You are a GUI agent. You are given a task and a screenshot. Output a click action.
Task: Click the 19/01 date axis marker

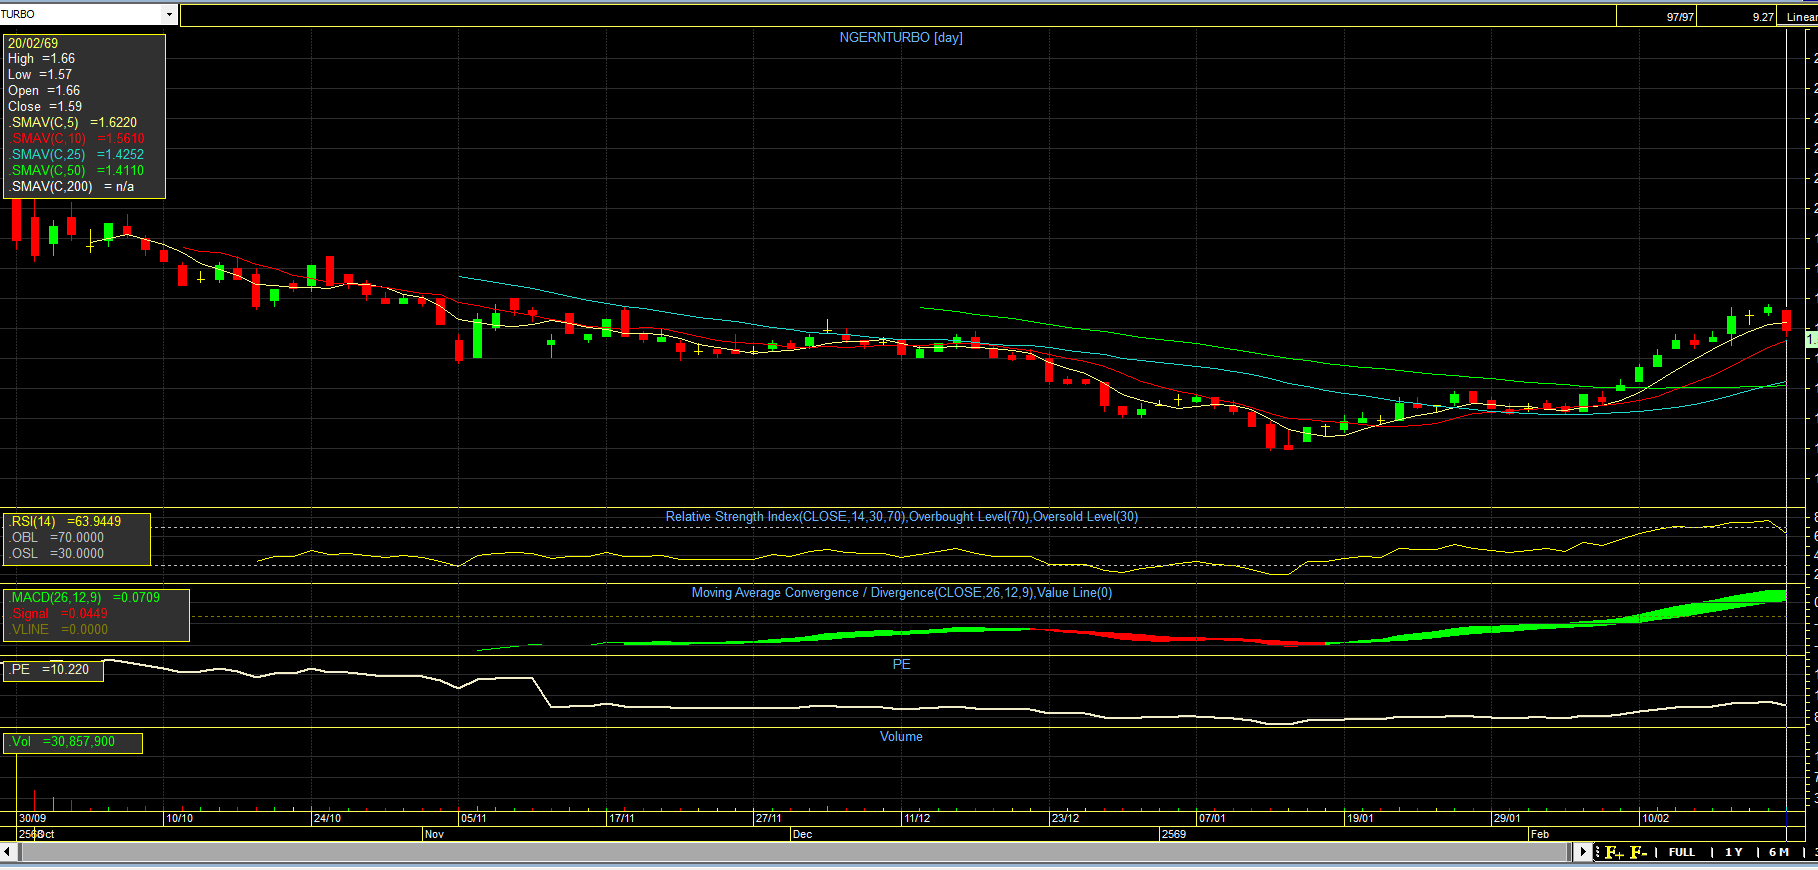tap(1360, 818)
